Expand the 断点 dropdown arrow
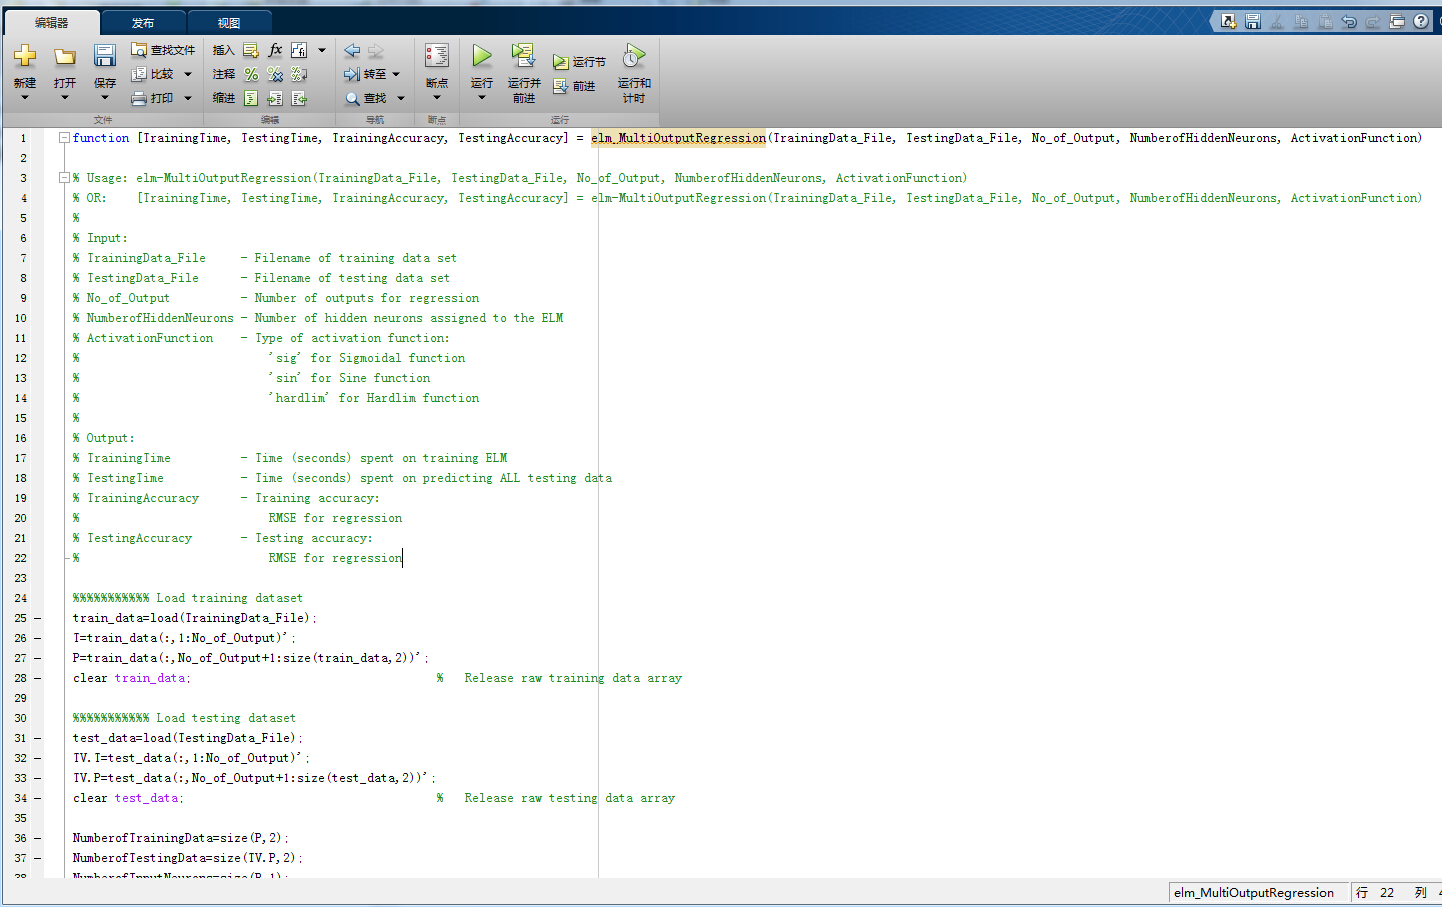Viewport: 1442px width, 907px height. (x=437, y=98)
